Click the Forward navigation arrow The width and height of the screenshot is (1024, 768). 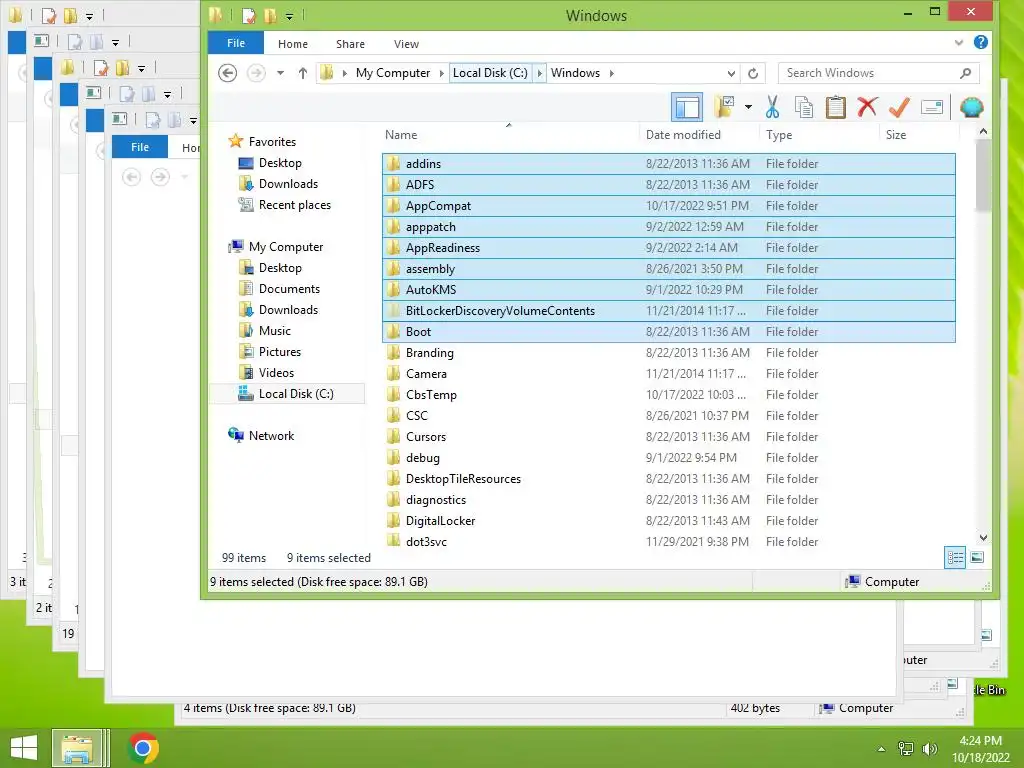(x=256, y=72)
